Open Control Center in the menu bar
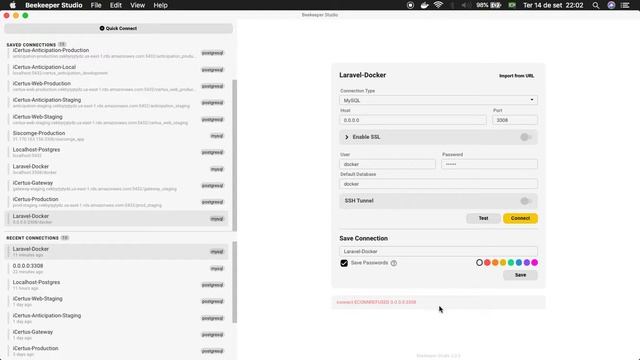The width and height of the screenshot is (640, 360). tap(625, 5)
